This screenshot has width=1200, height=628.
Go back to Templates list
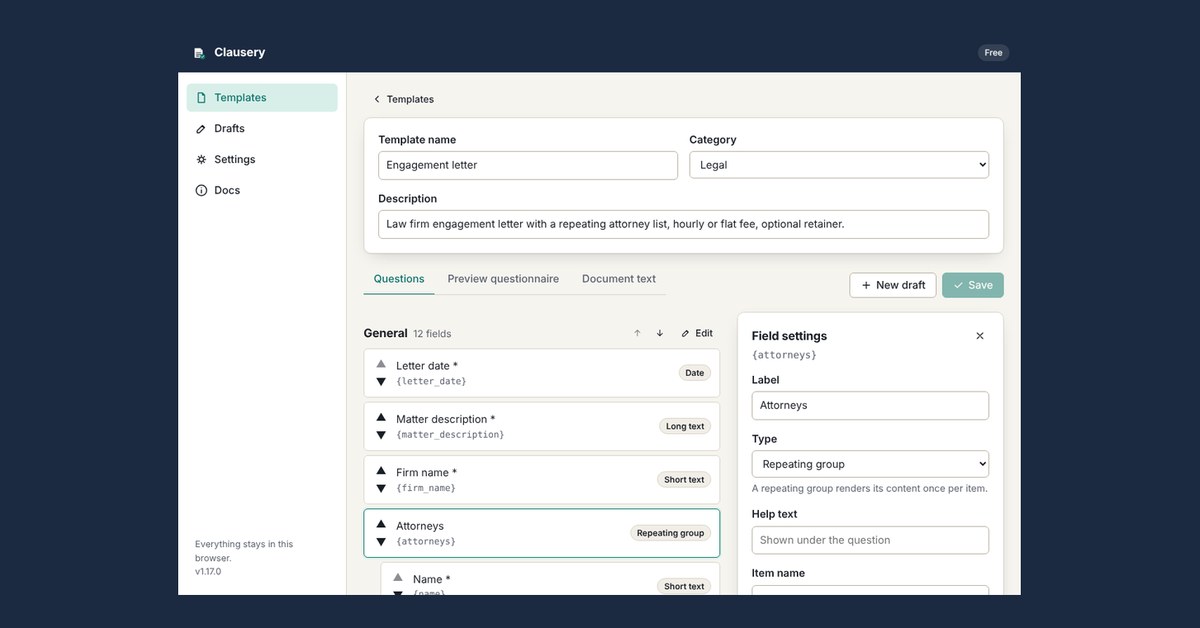[x=404, y=99]
